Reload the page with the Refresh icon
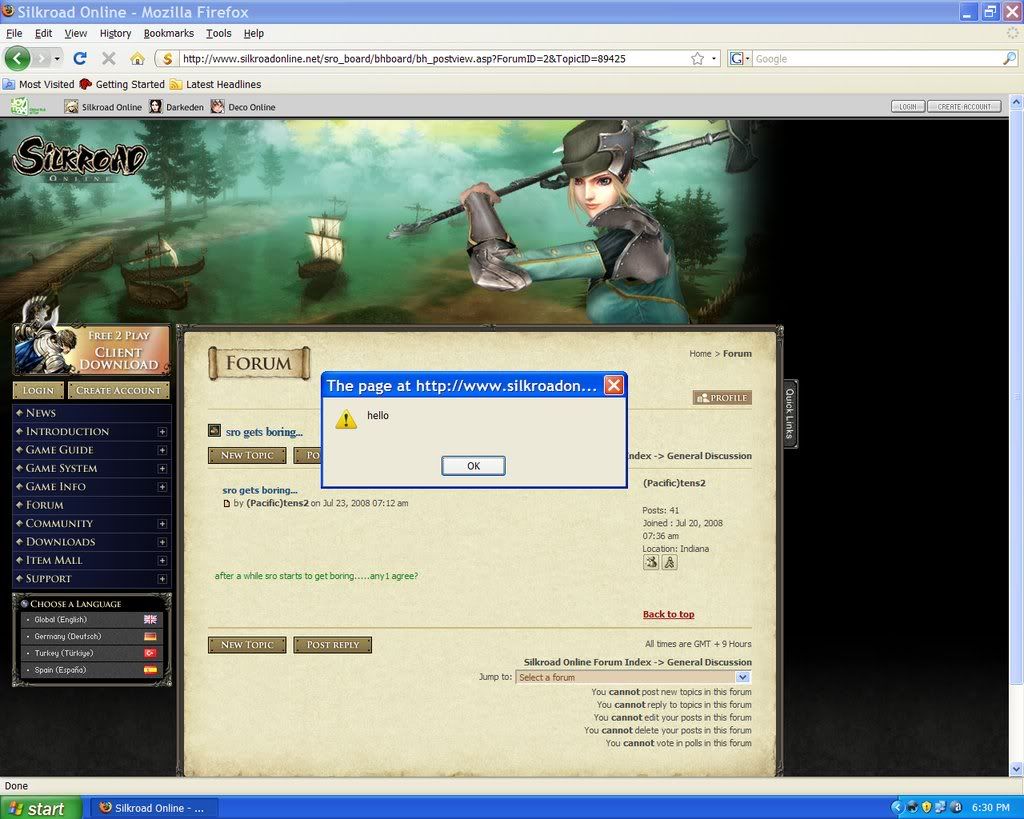Image resolution: width=1024 pixels, height=819 pixels. (80, 59)
